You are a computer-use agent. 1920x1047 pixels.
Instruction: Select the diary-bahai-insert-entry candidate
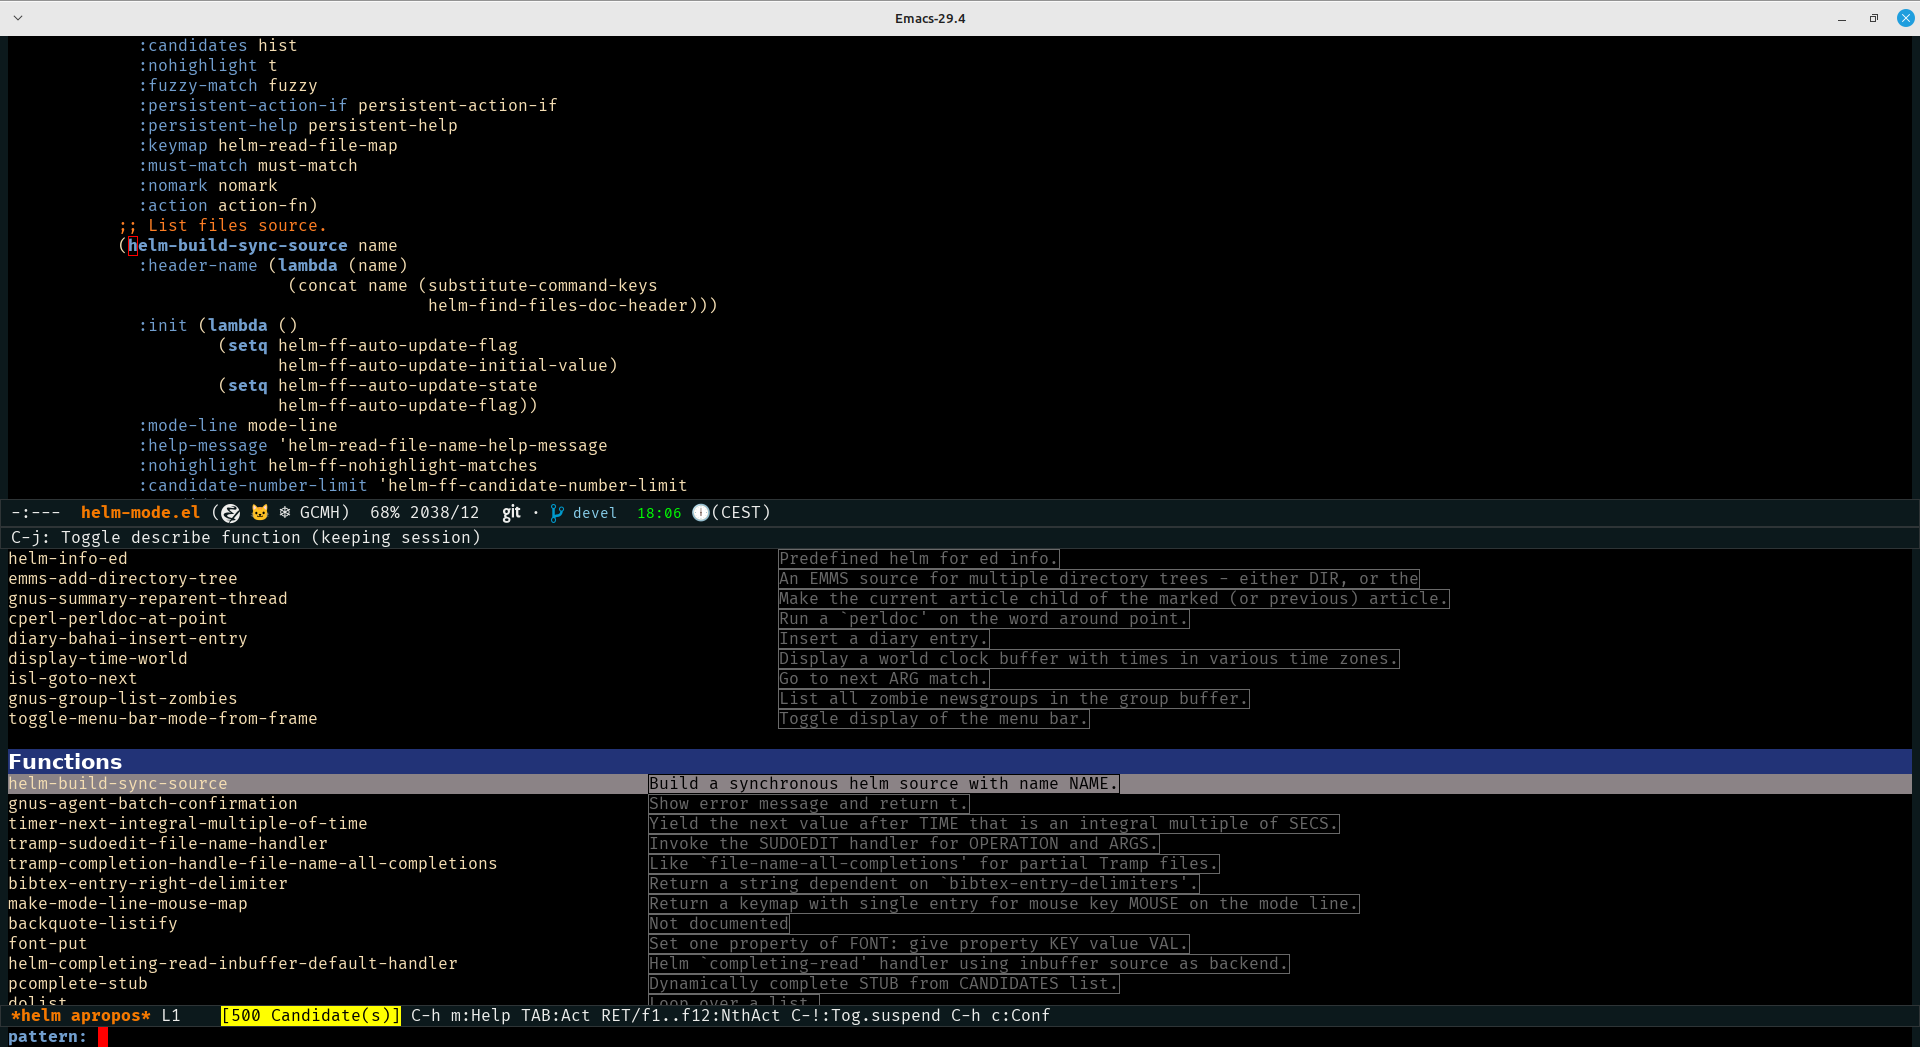(128, 639)
